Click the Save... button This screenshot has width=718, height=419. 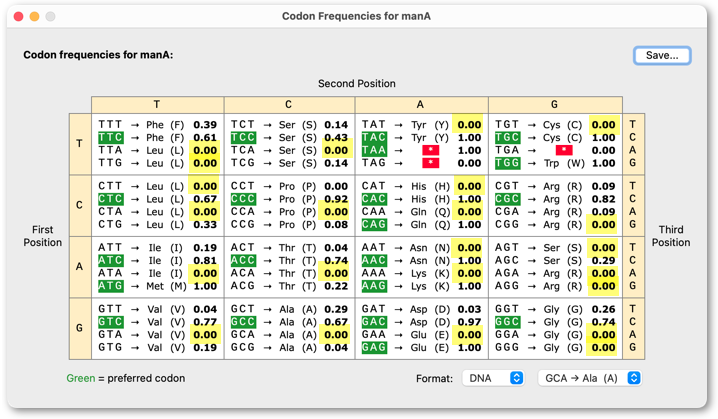(662, 55)
